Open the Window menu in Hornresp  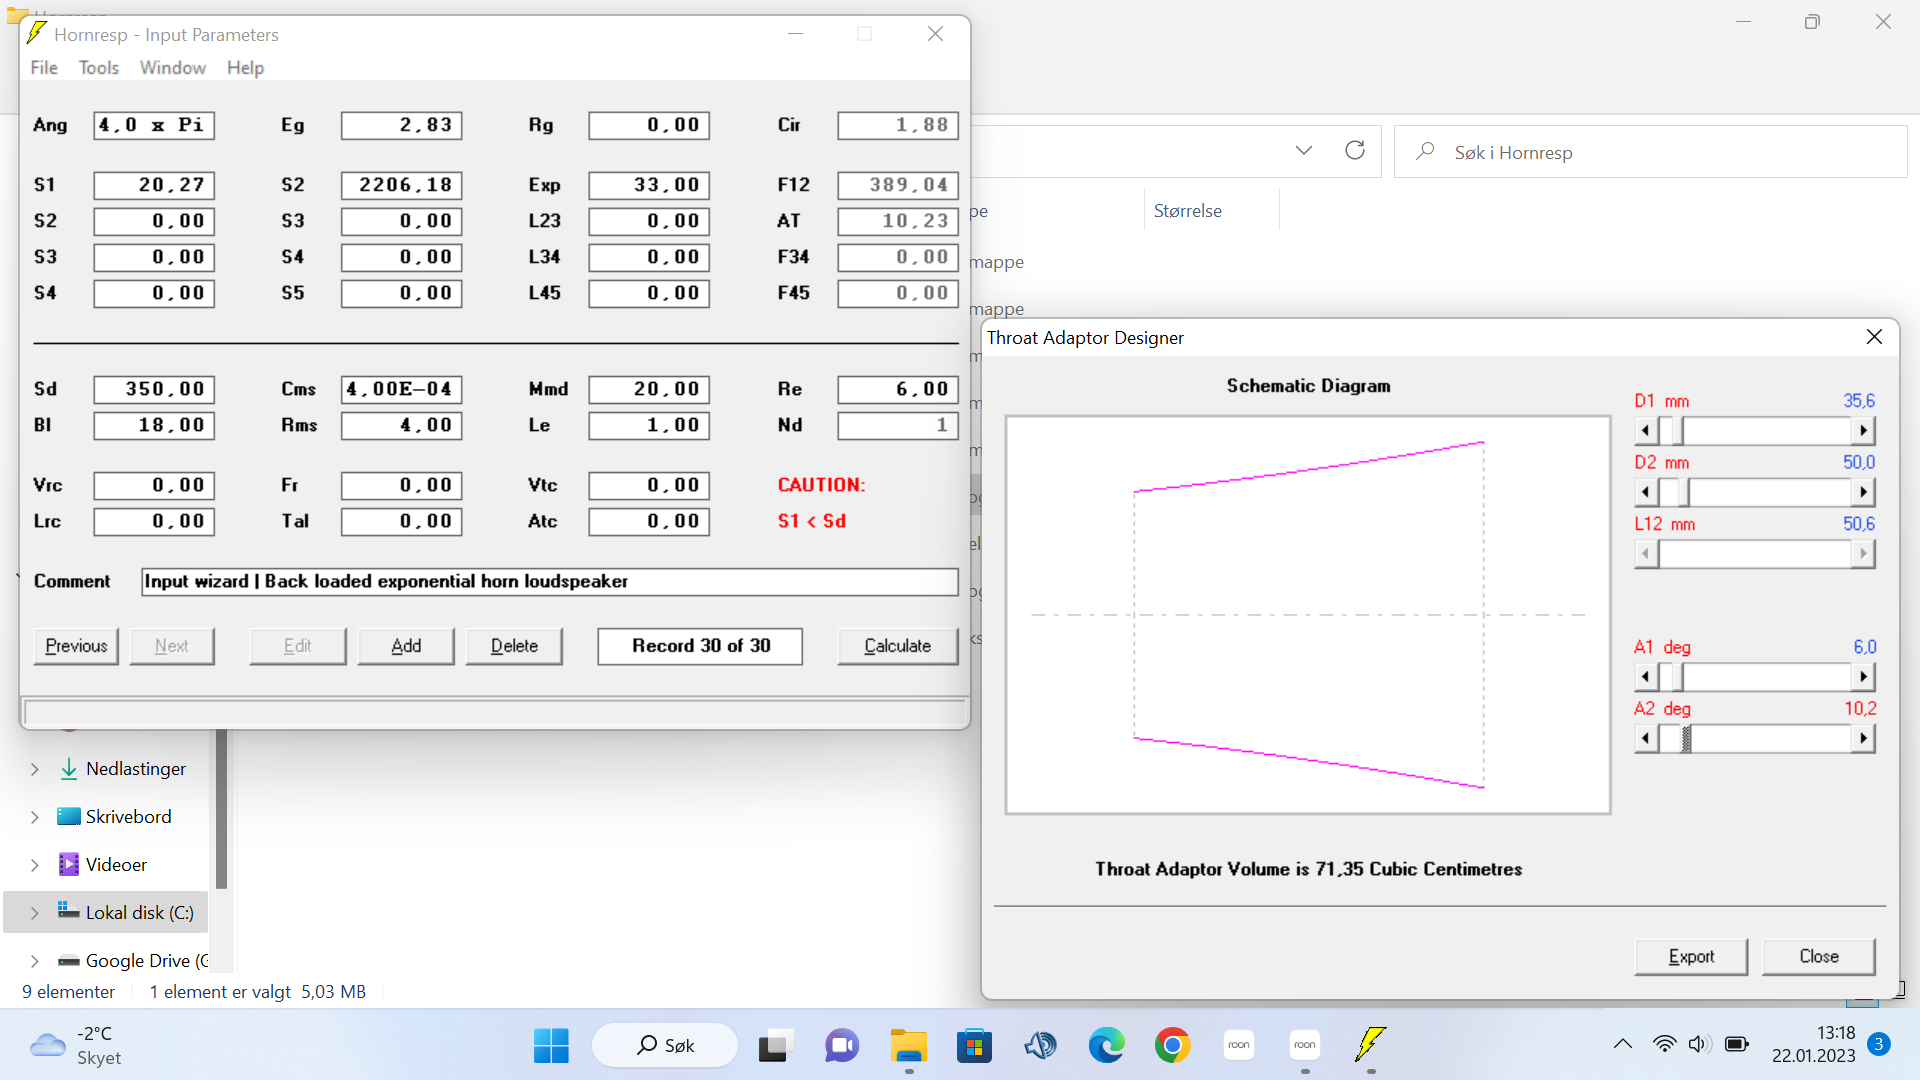pyautogui.click(x=172, y=68)
